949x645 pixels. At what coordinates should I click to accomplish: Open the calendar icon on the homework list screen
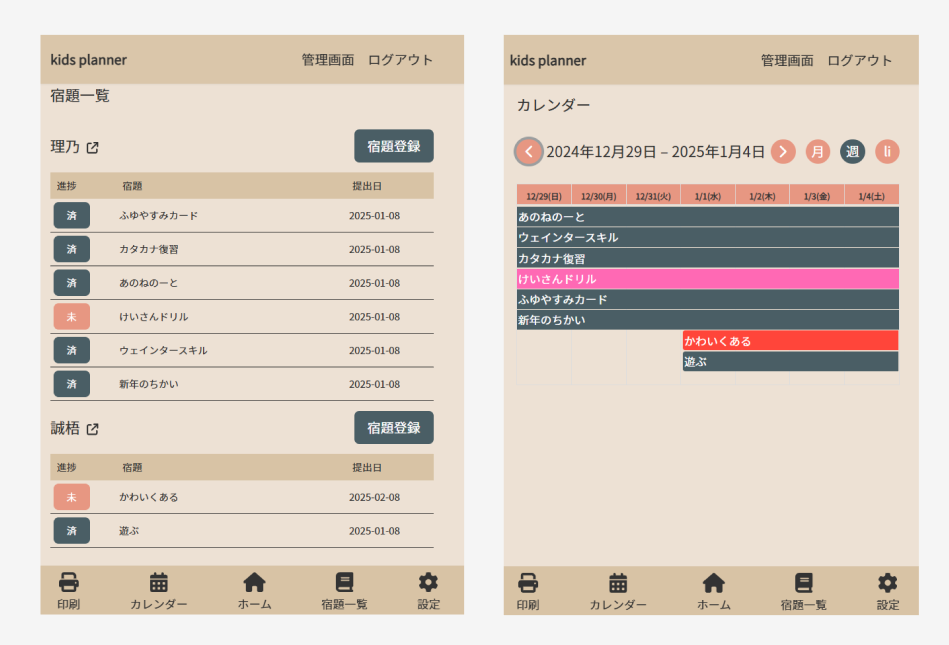(158, 583)
